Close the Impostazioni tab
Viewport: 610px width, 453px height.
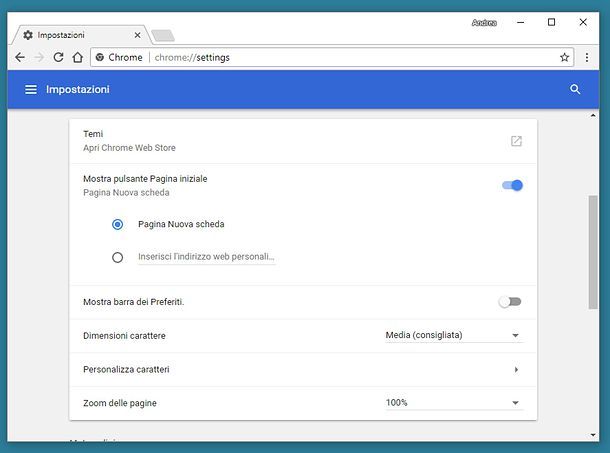[137, 35]
